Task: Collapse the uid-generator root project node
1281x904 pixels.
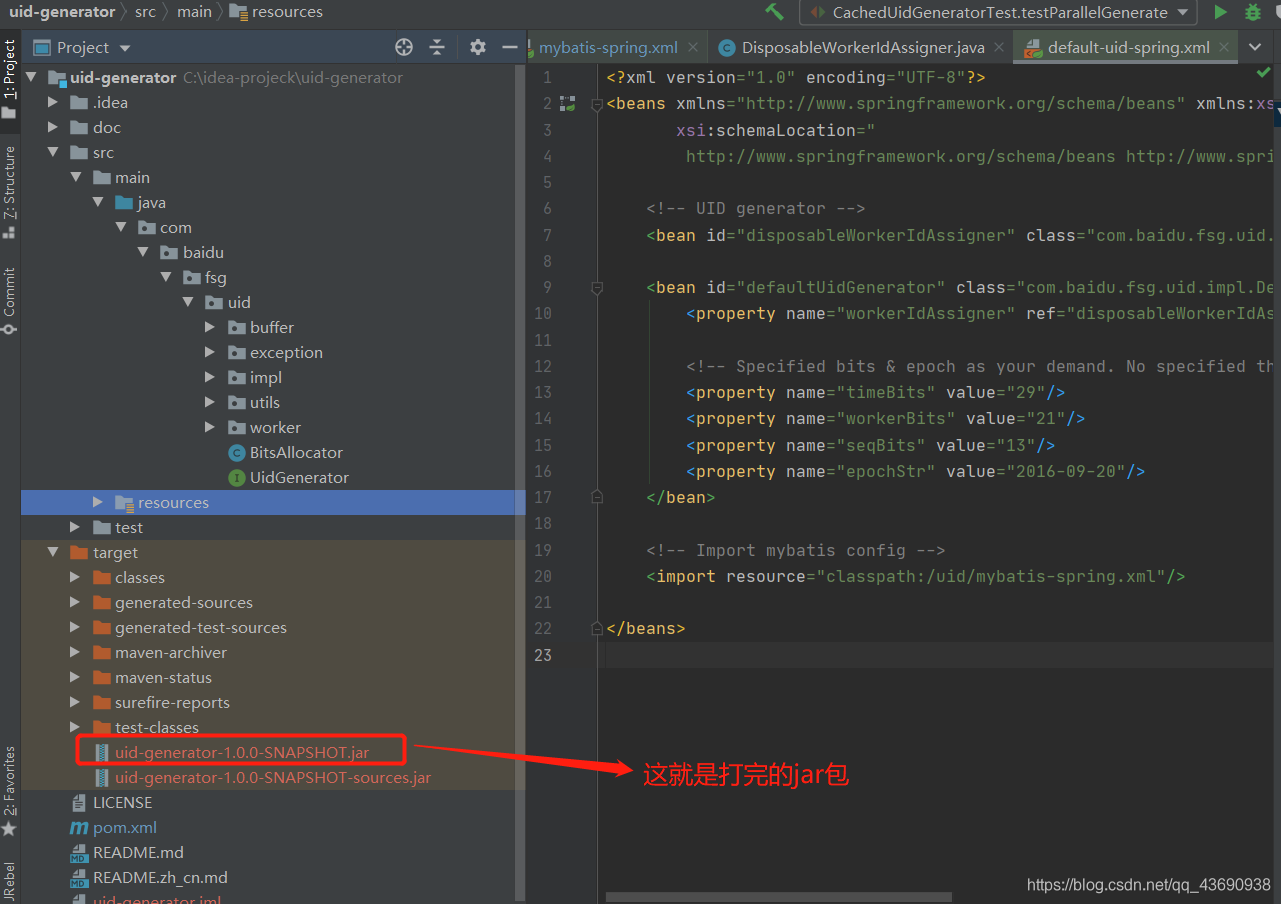Action: (x=31, y=77)
